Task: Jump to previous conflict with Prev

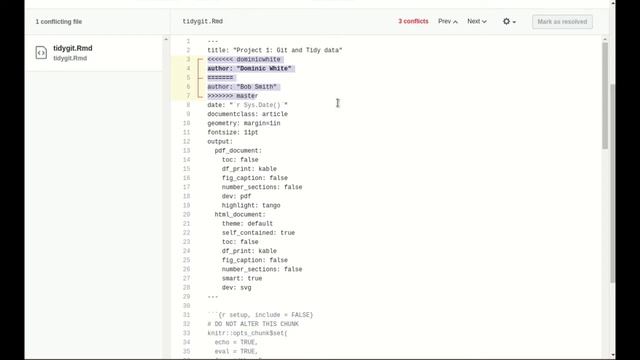Action: click(x=448, y=21)
